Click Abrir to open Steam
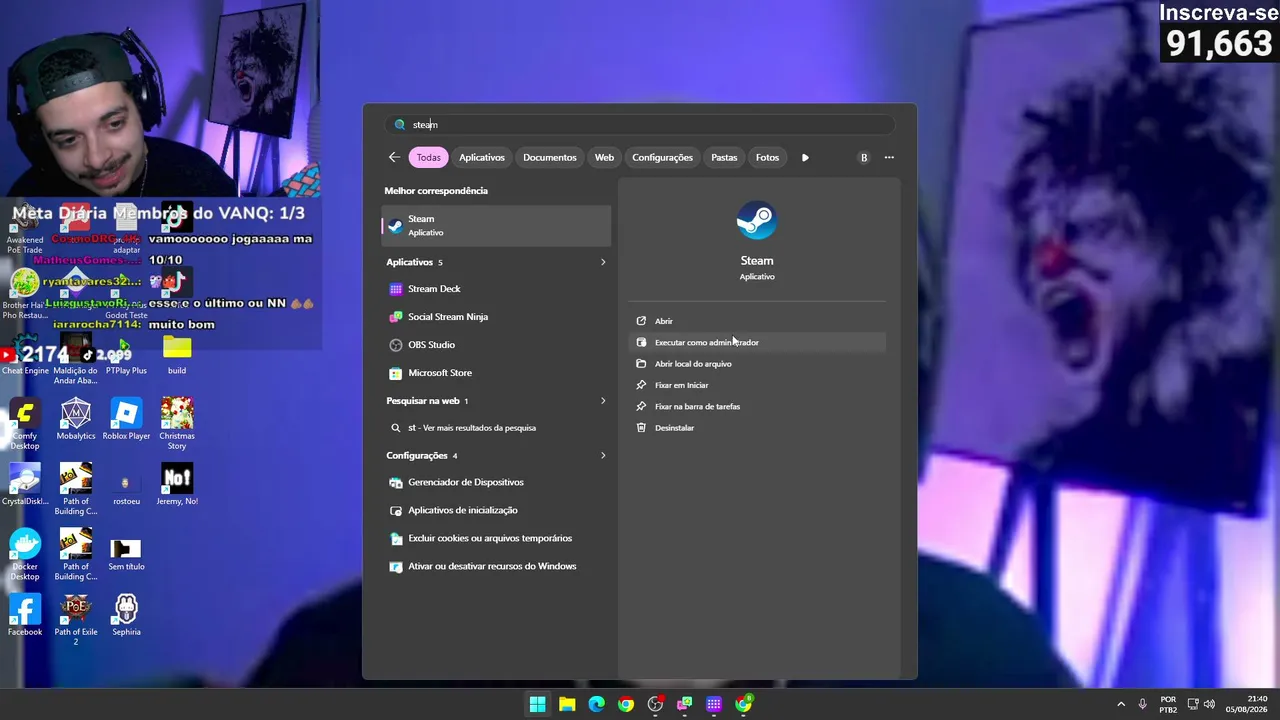 coord(757,321)
